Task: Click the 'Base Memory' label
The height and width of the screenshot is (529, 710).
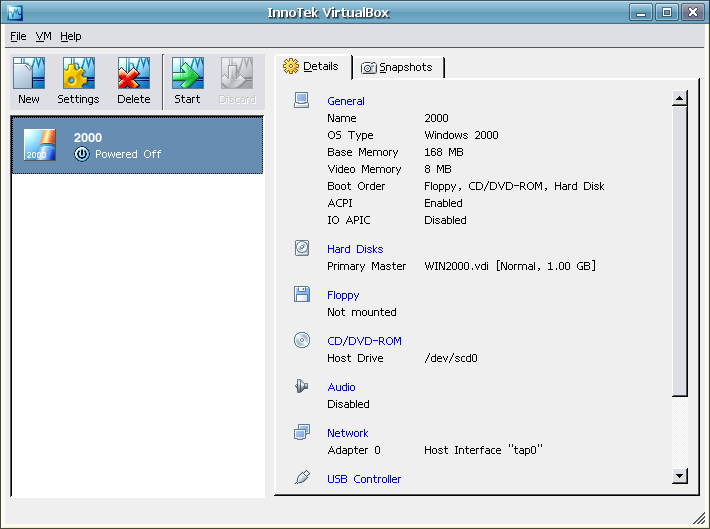Action: (363, 152)
